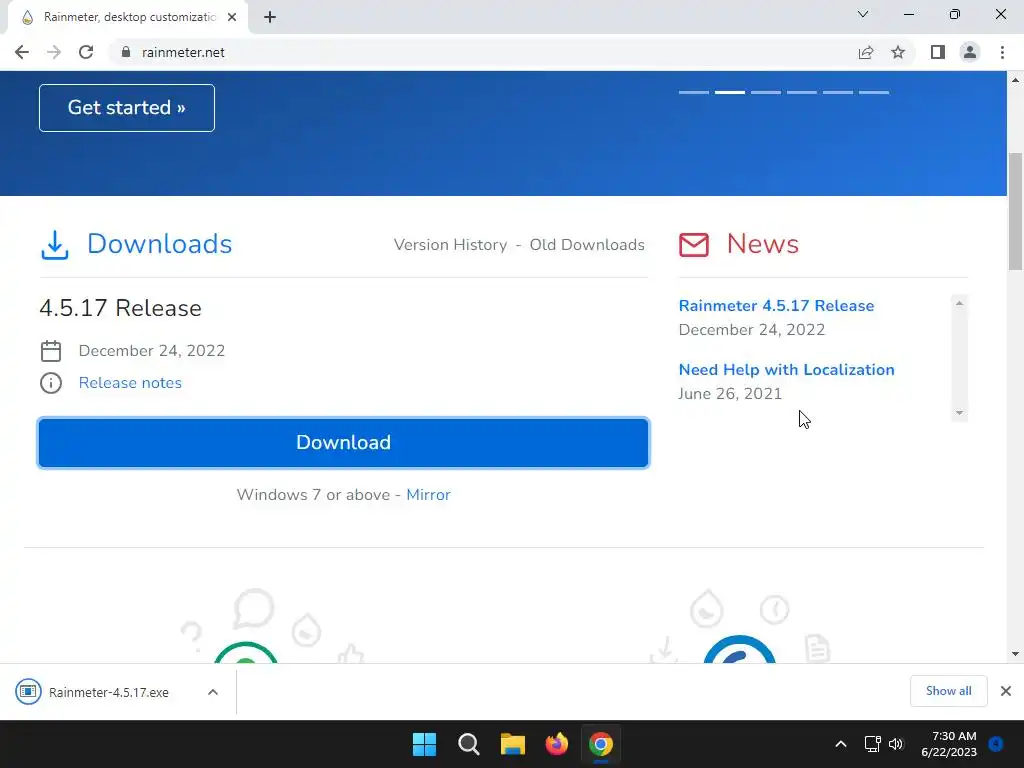Open Windows taskbar search
Image resolution: width=1024 pixels, height=768 pixels.
click(469, 744)
